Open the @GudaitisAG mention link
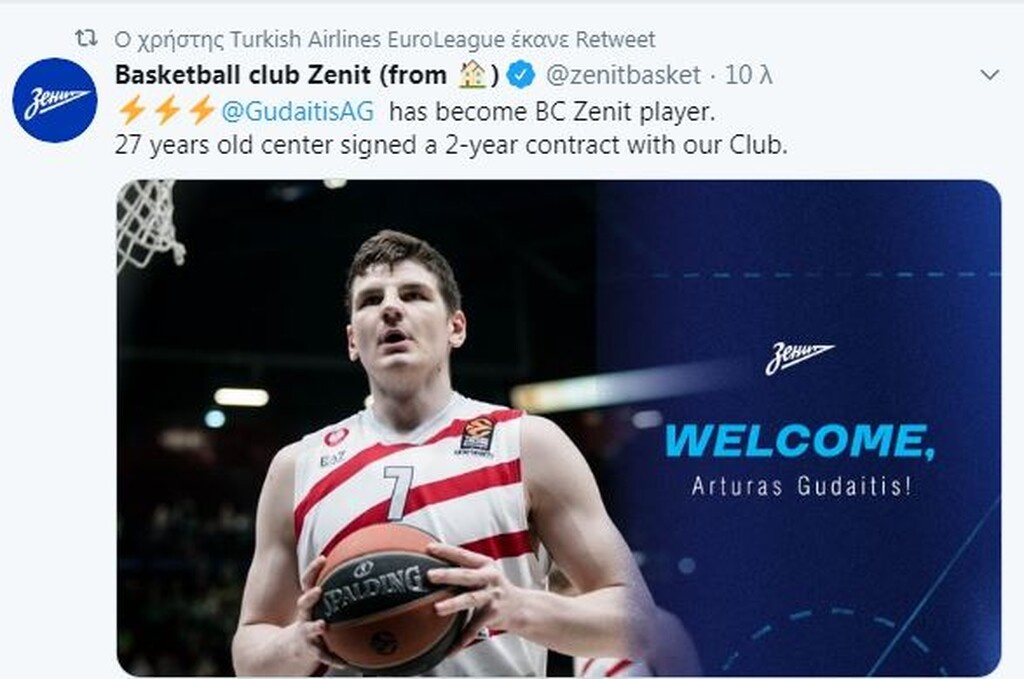The height and width of the screenshot is (679, 1024). [297, 111]
